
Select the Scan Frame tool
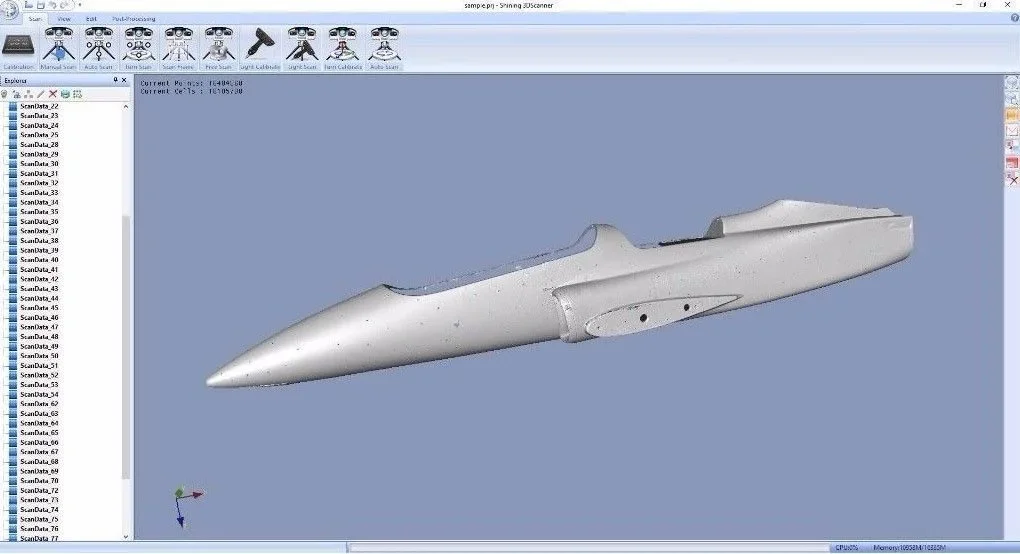point(178,48)
